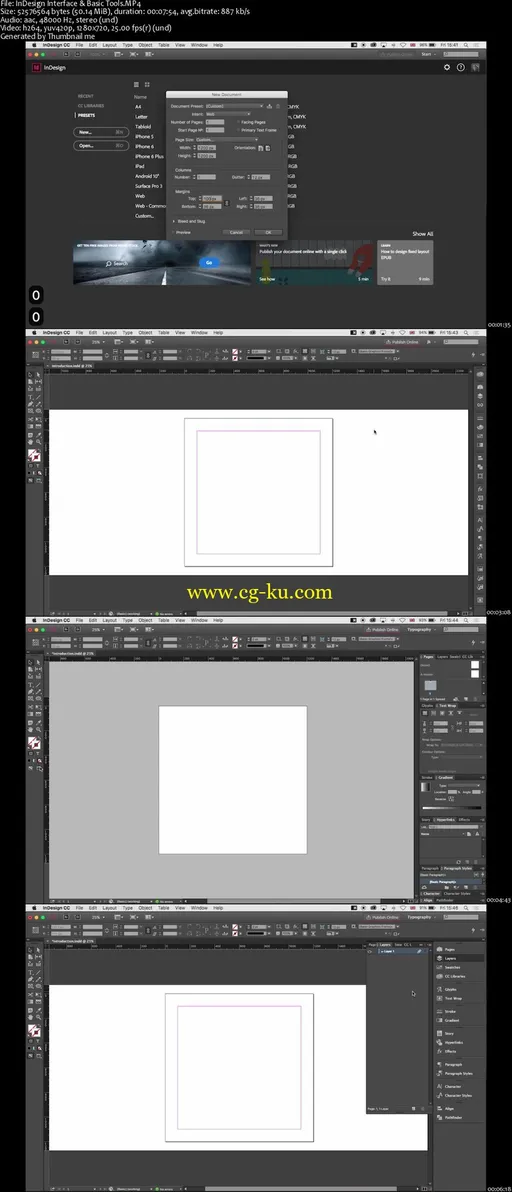Select landscape orientation in the New Document dialog

pyautogui.click(x=267, y=148)
